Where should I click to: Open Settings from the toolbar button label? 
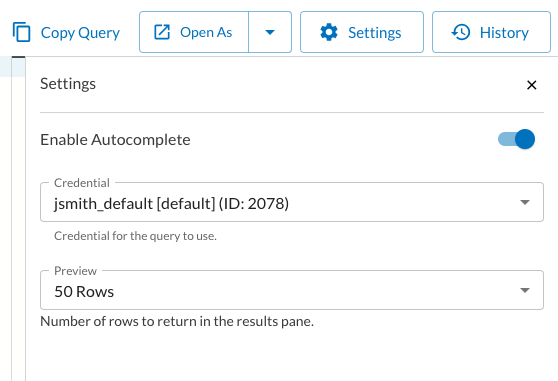374,33
